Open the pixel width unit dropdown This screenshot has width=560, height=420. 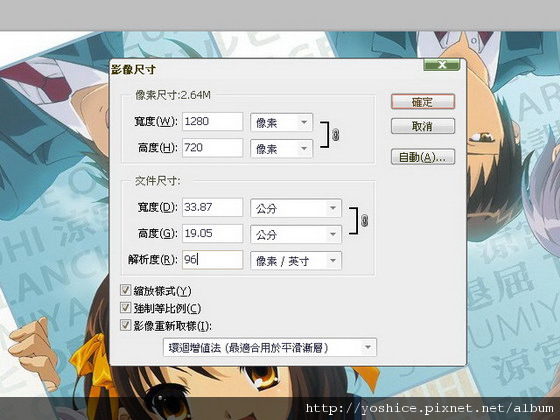click(281, 122)
